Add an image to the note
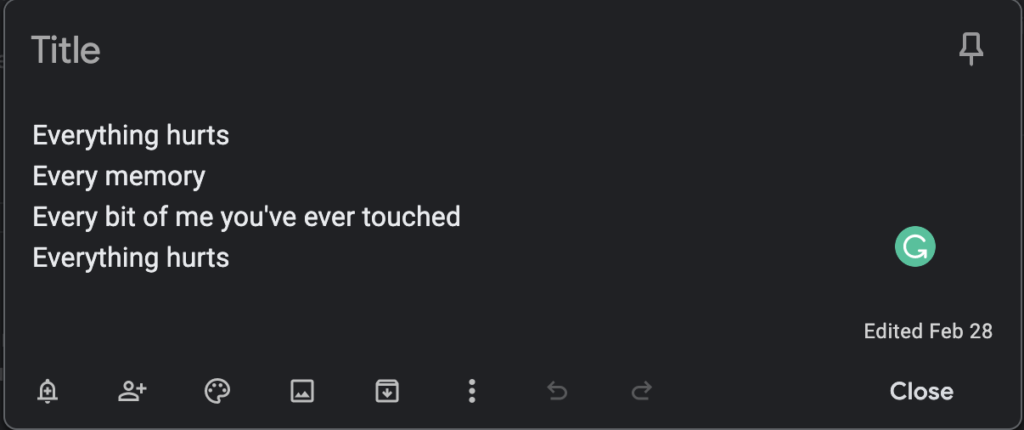This screenshot has height=430, width=1024. pos(302,391)
